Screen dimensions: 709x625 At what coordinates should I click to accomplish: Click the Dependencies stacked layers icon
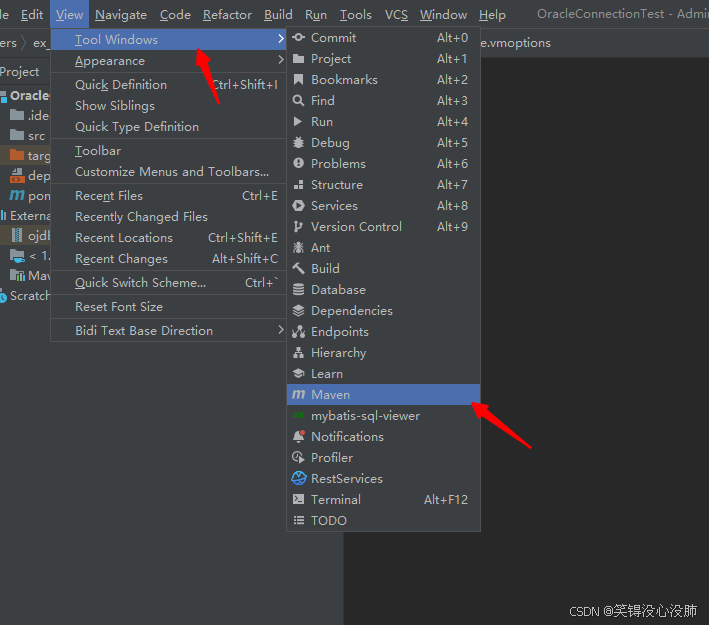pyautogui.click(x=298, y=310)
